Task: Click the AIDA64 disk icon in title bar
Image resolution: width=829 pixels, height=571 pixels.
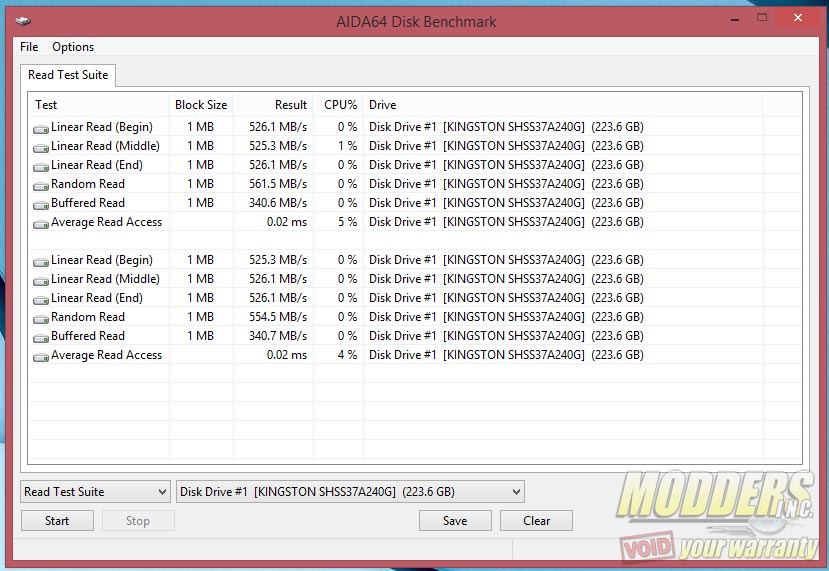Action: coord(23,21)
